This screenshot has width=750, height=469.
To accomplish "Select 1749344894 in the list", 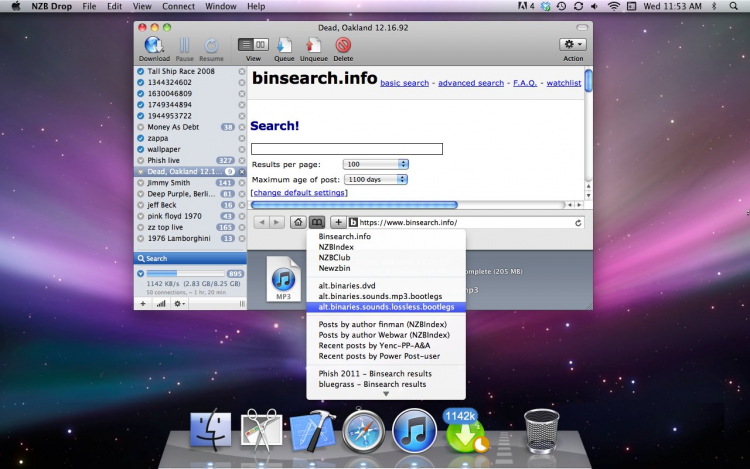I will tap(190, 105).
